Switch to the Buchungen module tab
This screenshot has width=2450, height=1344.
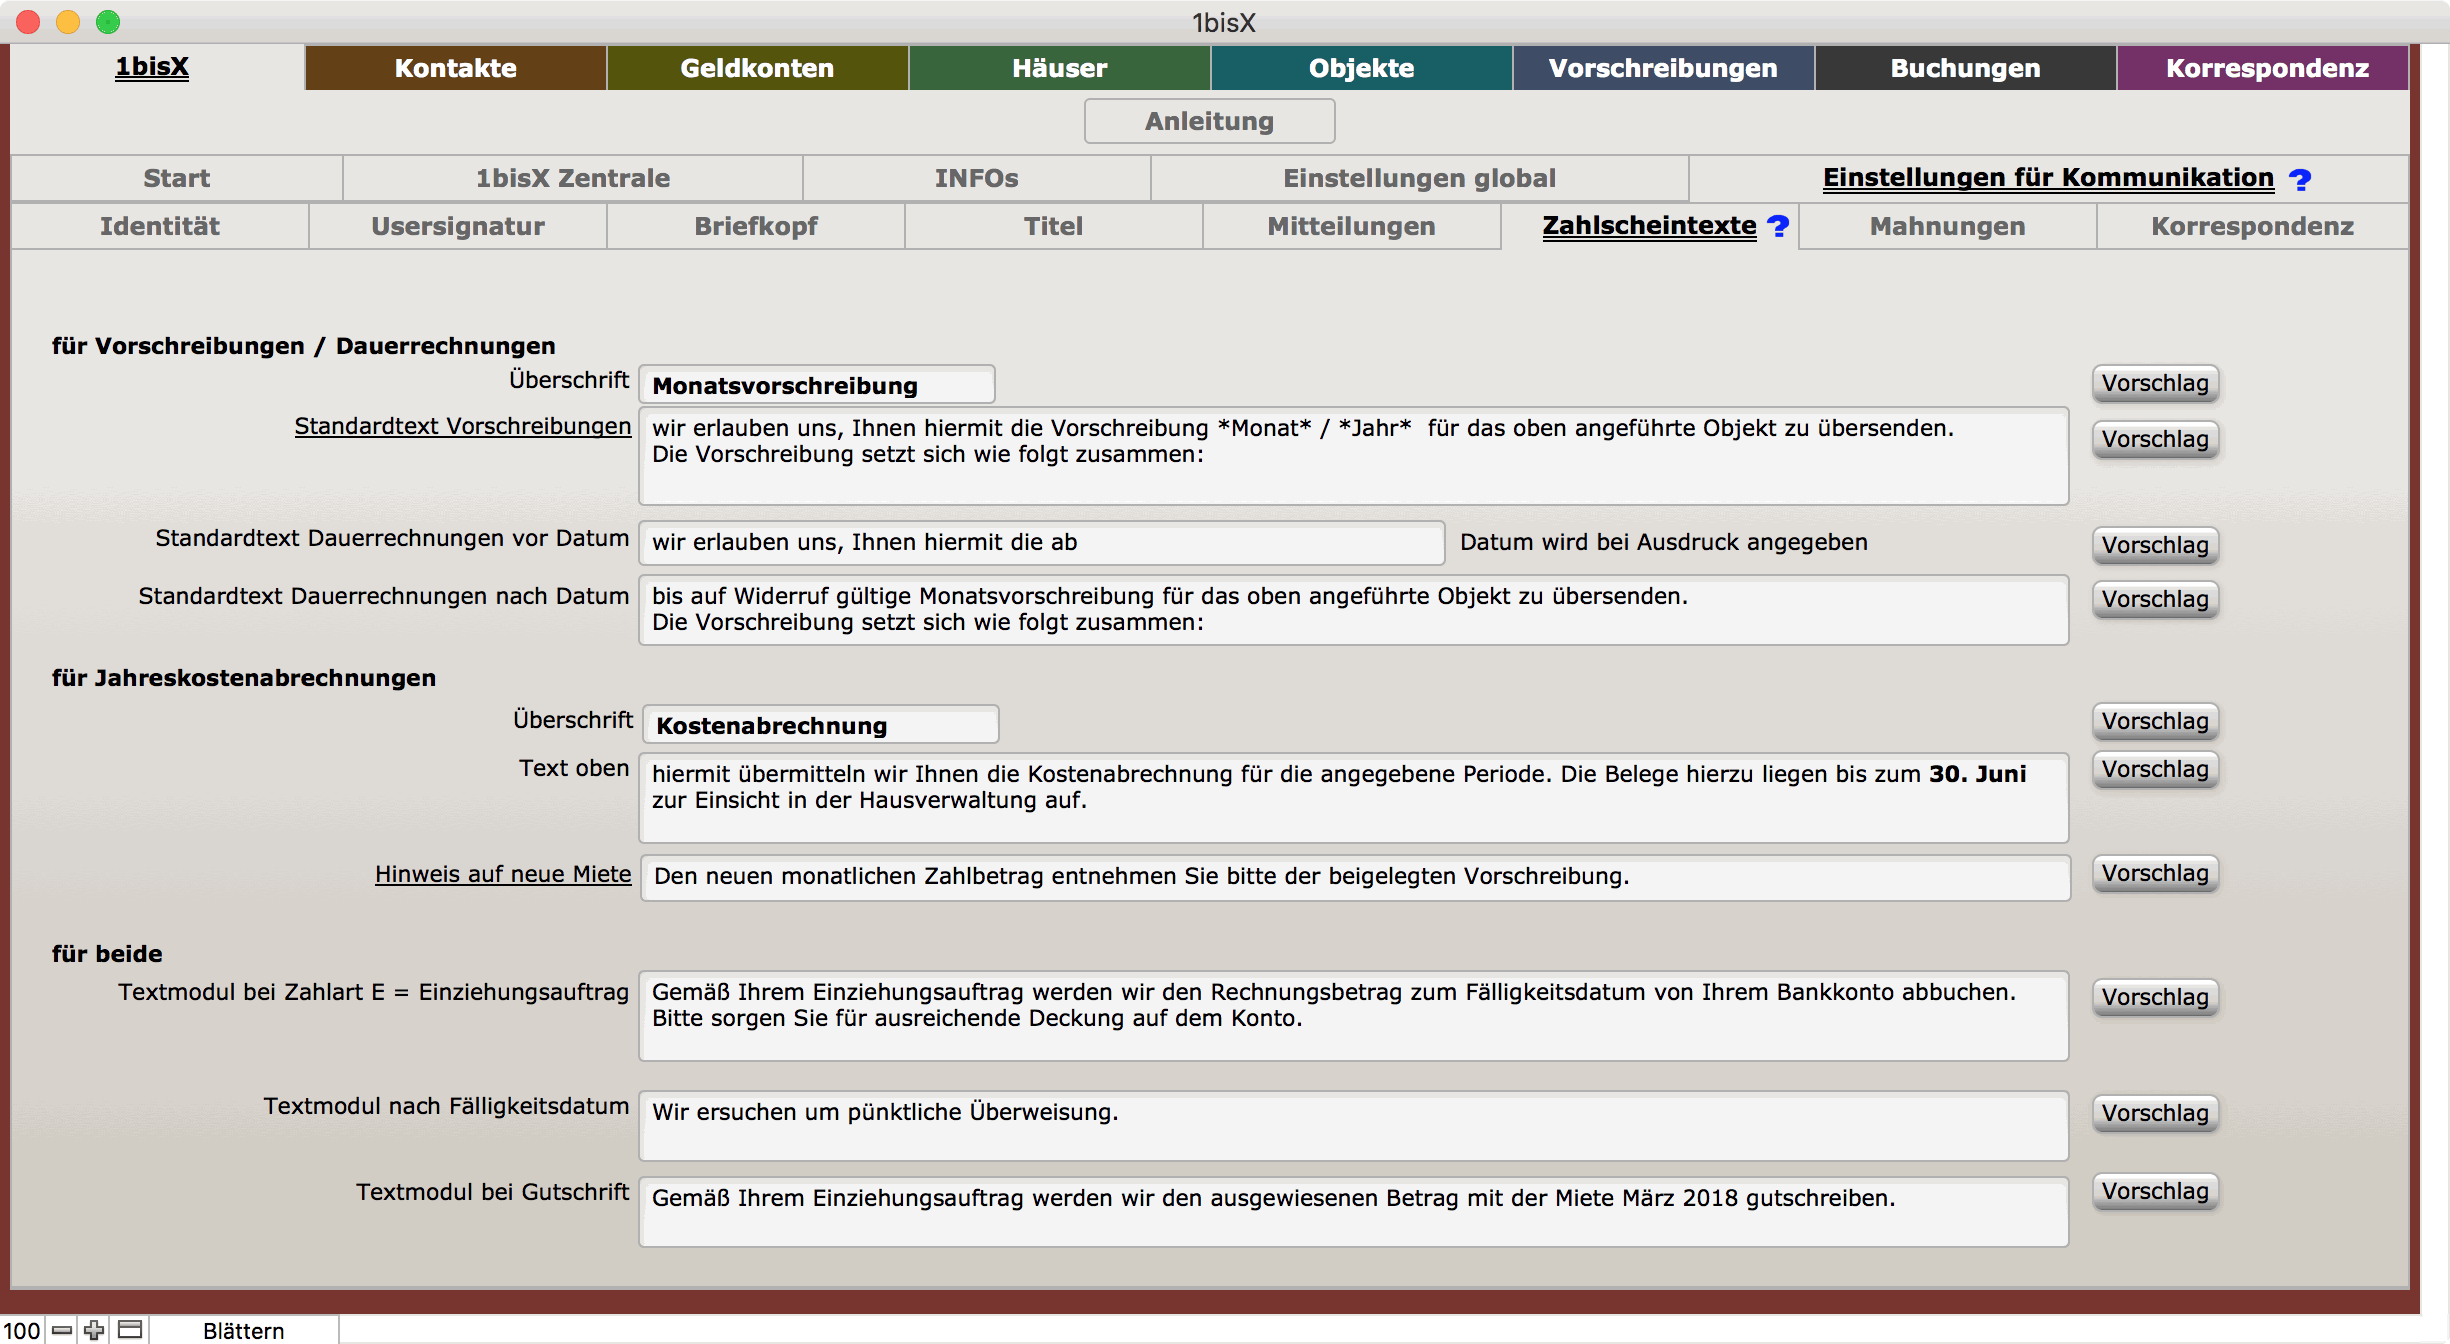point(1966,68)
